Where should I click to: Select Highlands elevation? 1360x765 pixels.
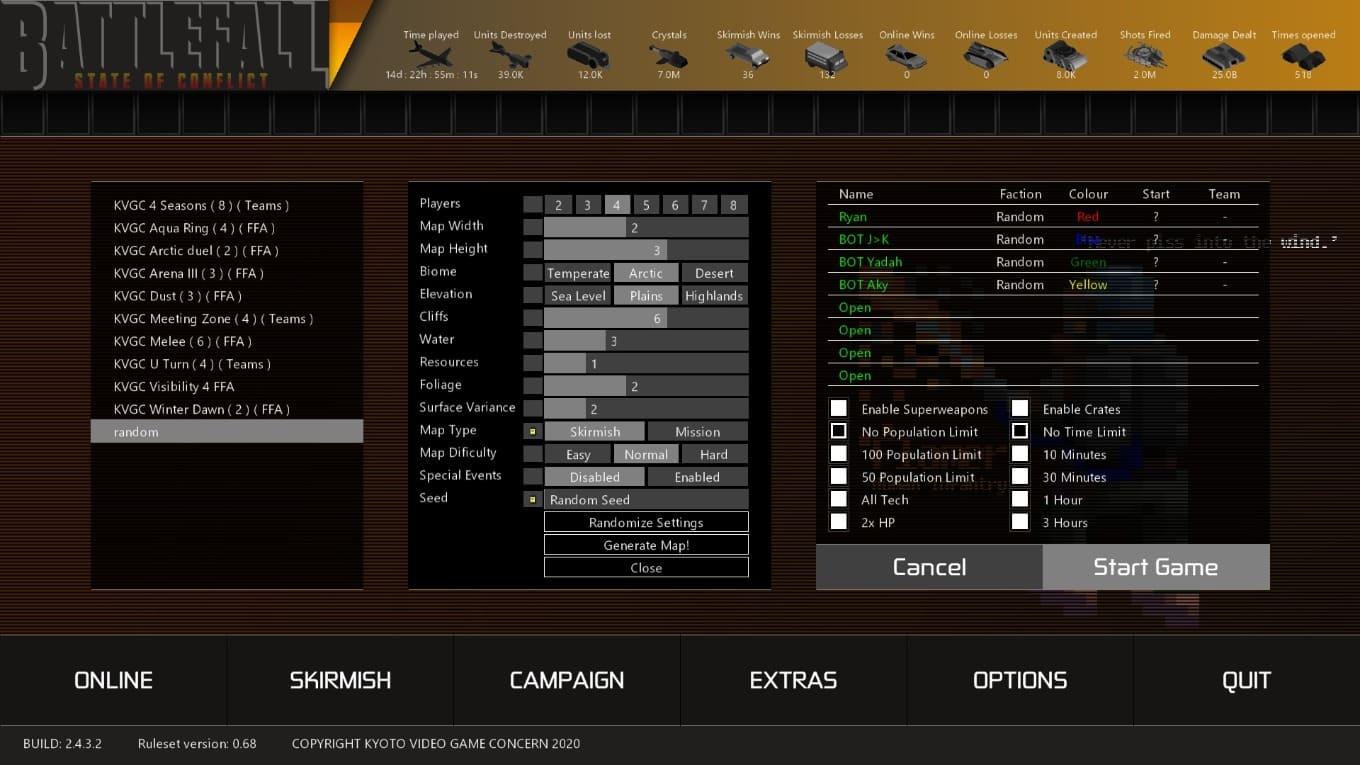pyautogui.click(x=714, y=295)
